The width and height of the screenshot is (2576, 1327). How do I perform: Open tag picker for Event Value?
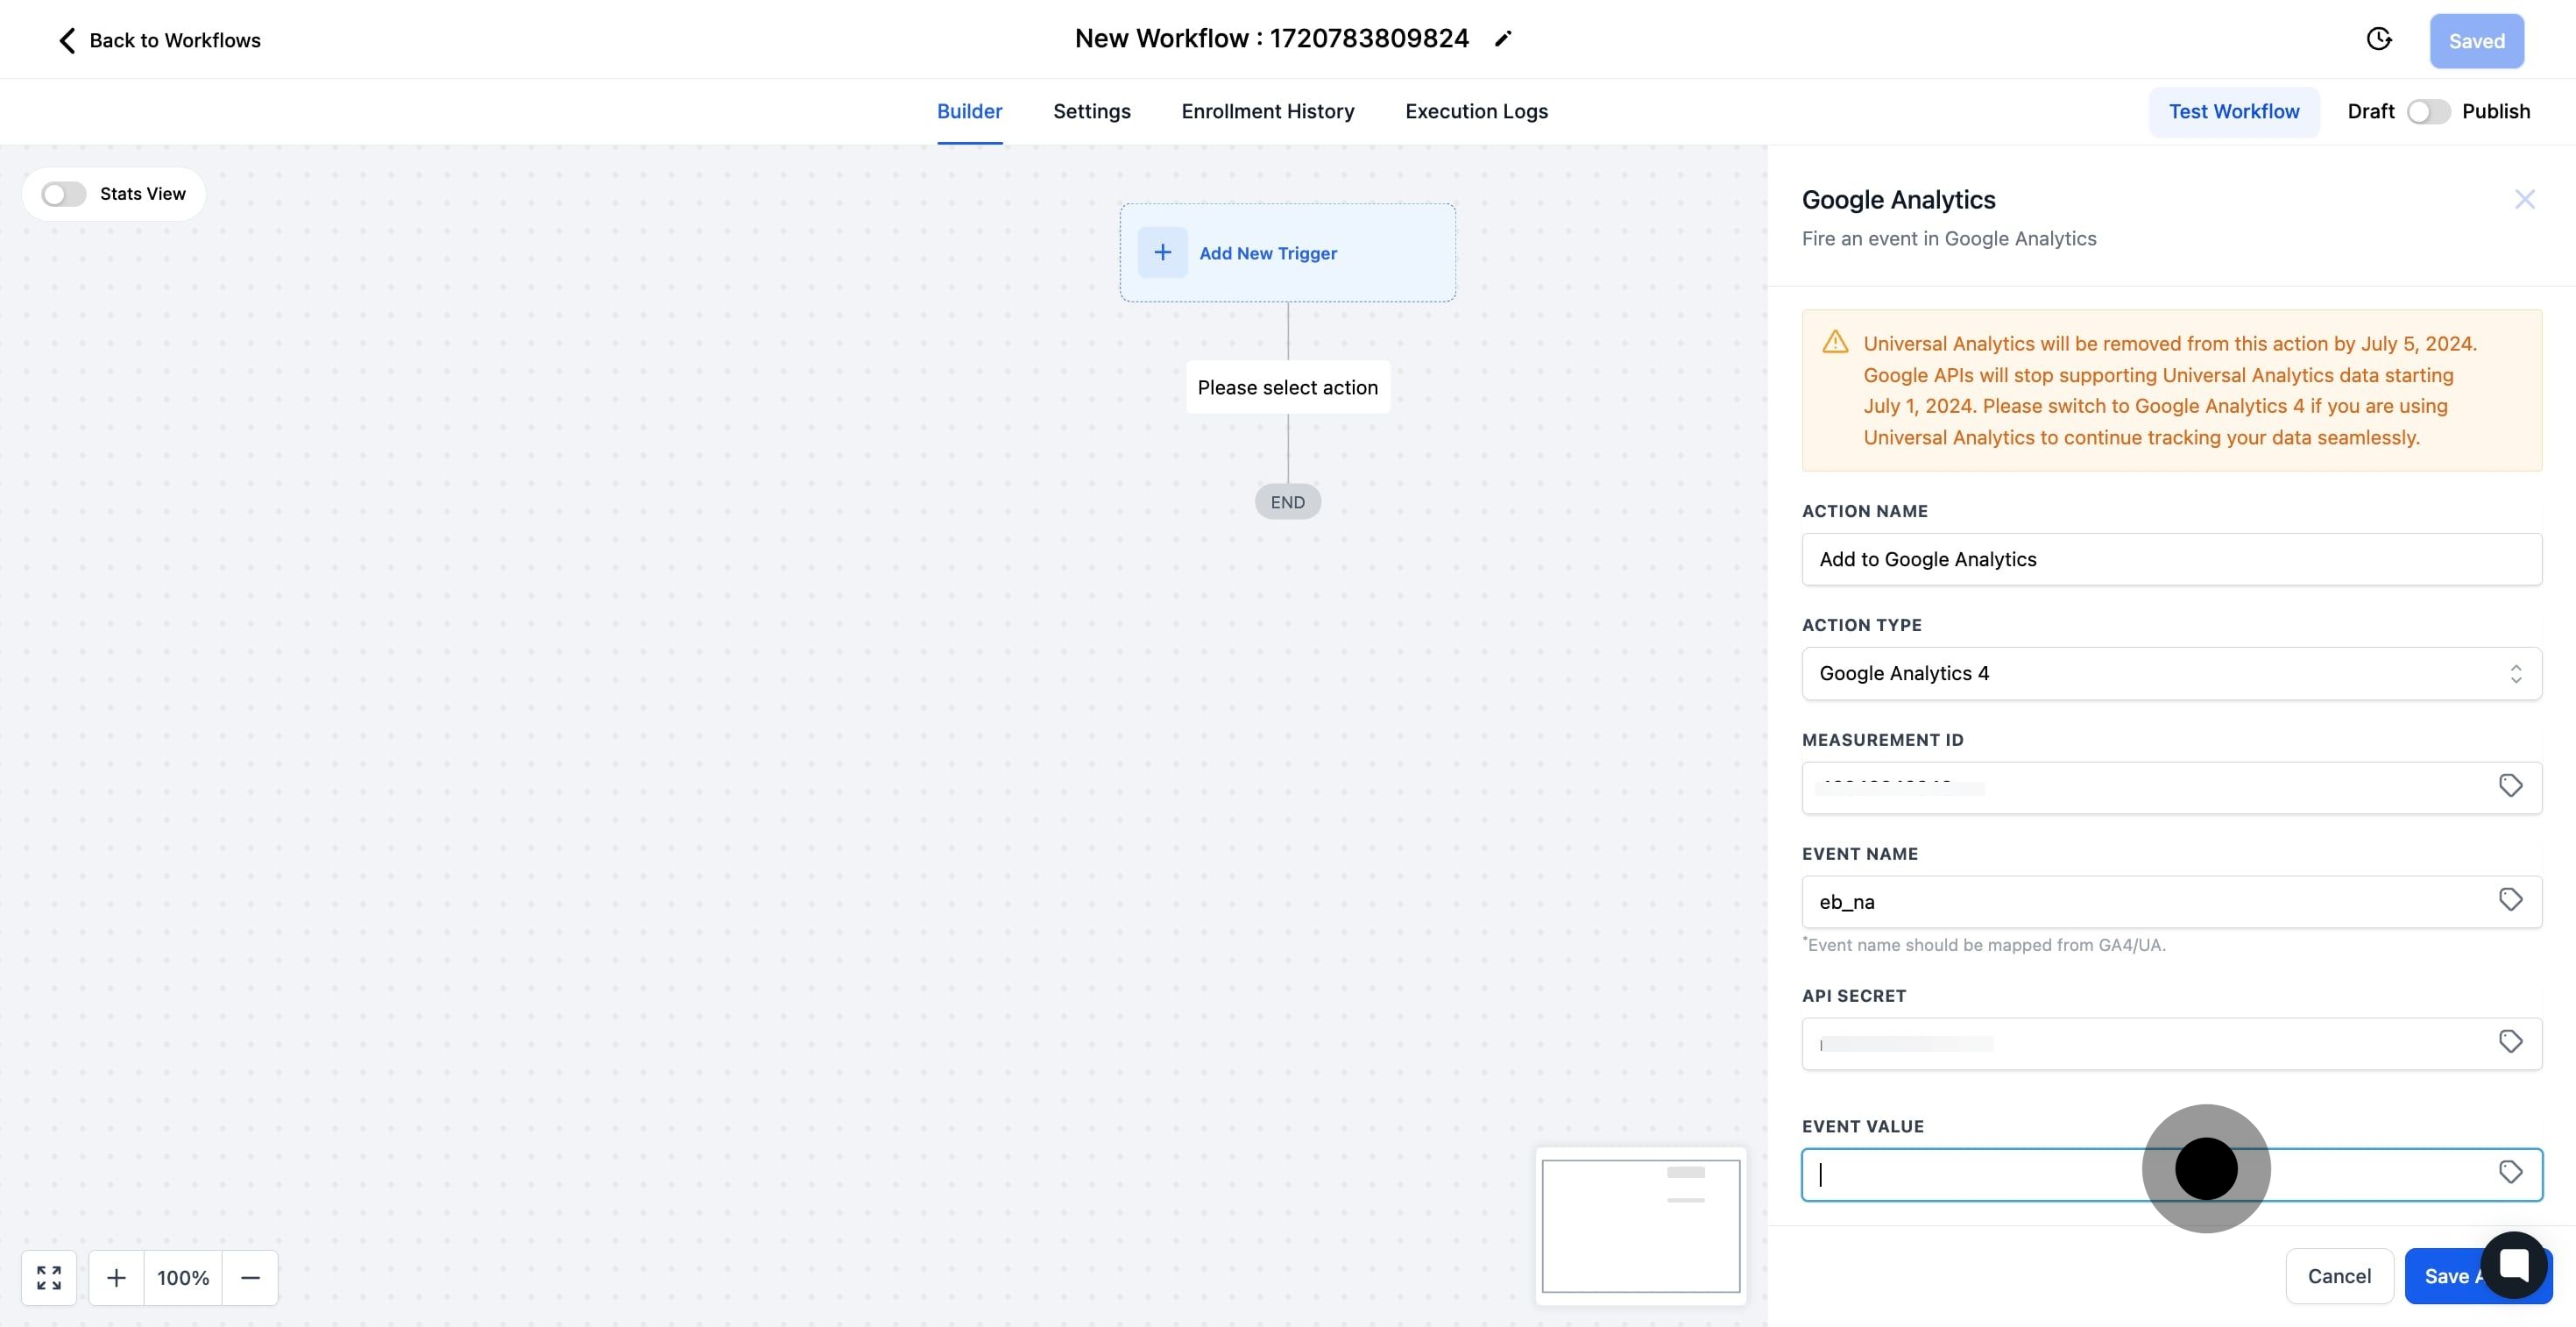point(2510,1172)
